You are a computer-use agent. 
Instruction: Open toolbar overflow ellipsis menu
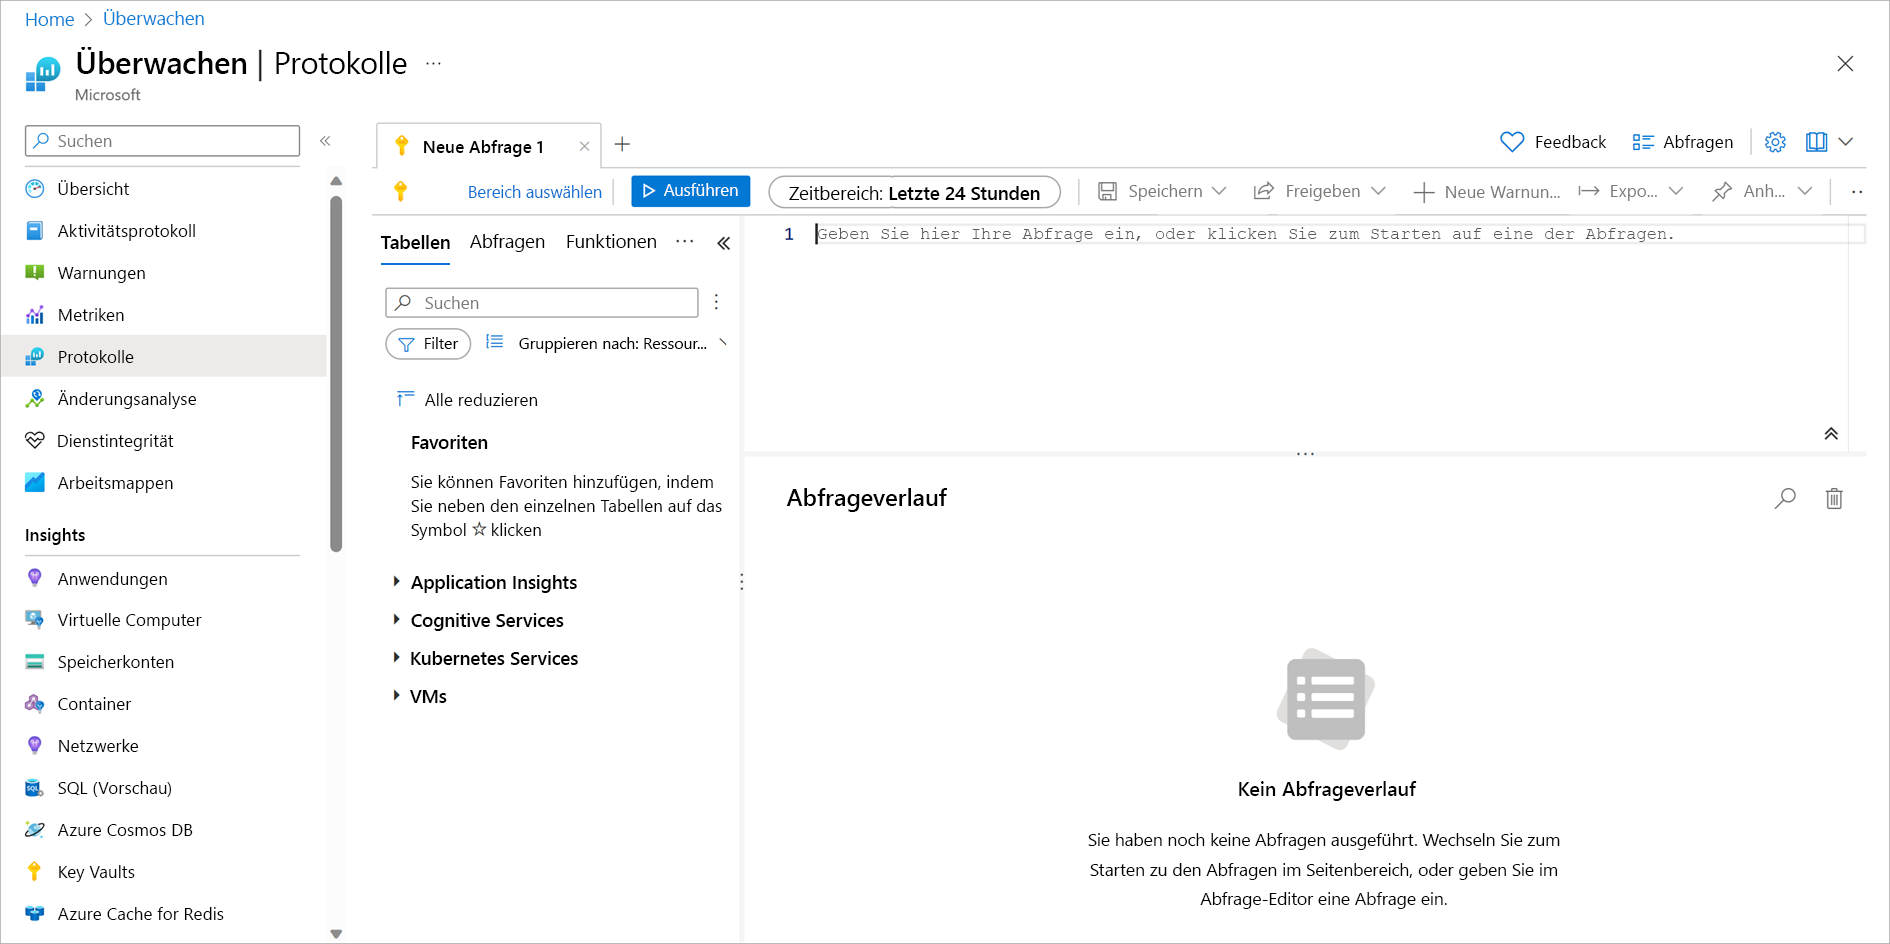(x=1856, y=192)
